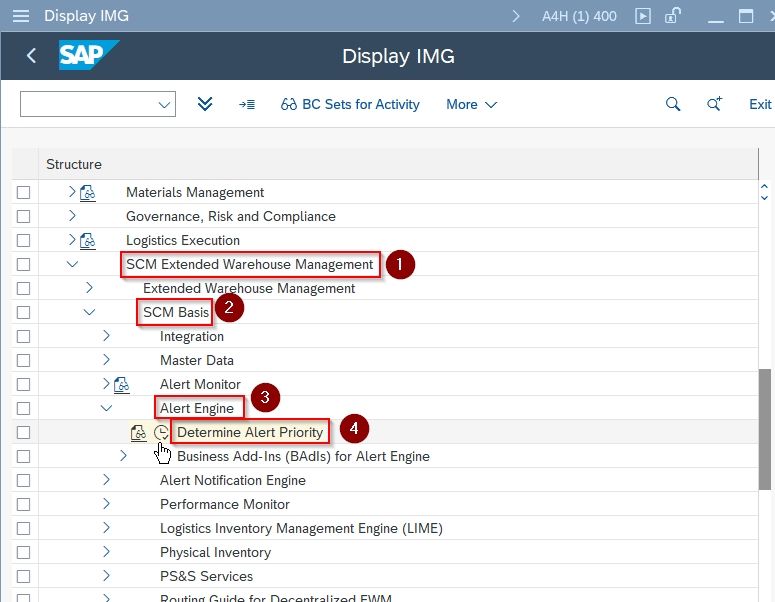Select the SCM Basis tree entry
This screenshot has width=775, height=602.
click(176, 312)
